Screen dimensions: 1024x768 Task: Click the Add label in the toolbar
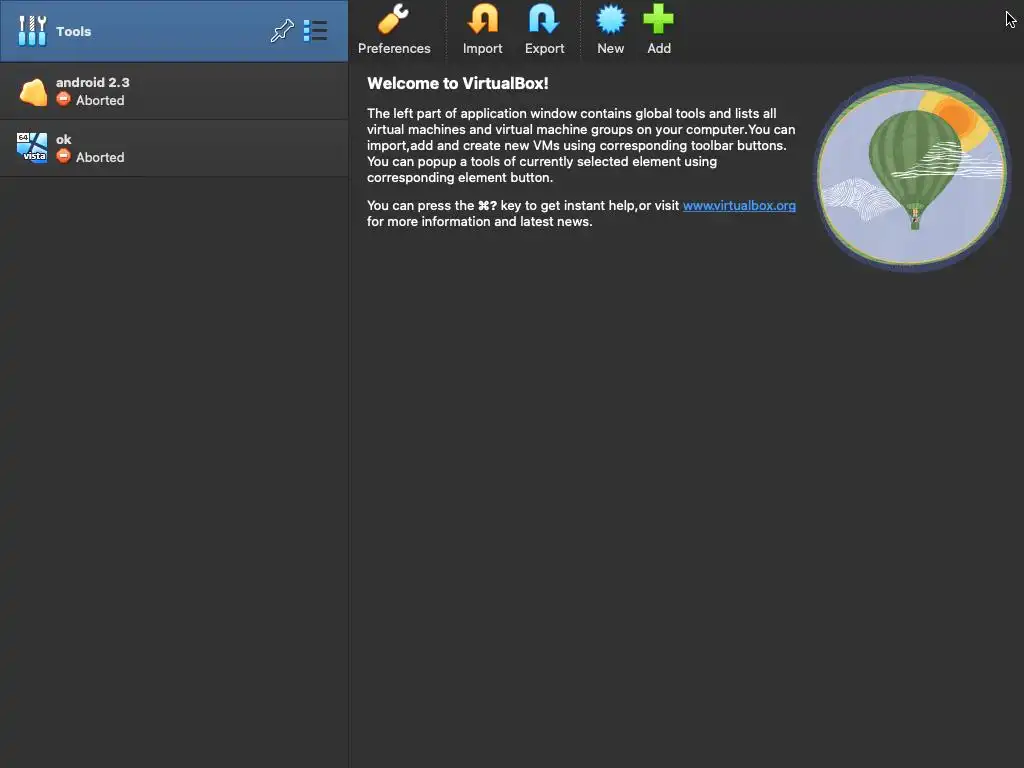click(659, 48)
